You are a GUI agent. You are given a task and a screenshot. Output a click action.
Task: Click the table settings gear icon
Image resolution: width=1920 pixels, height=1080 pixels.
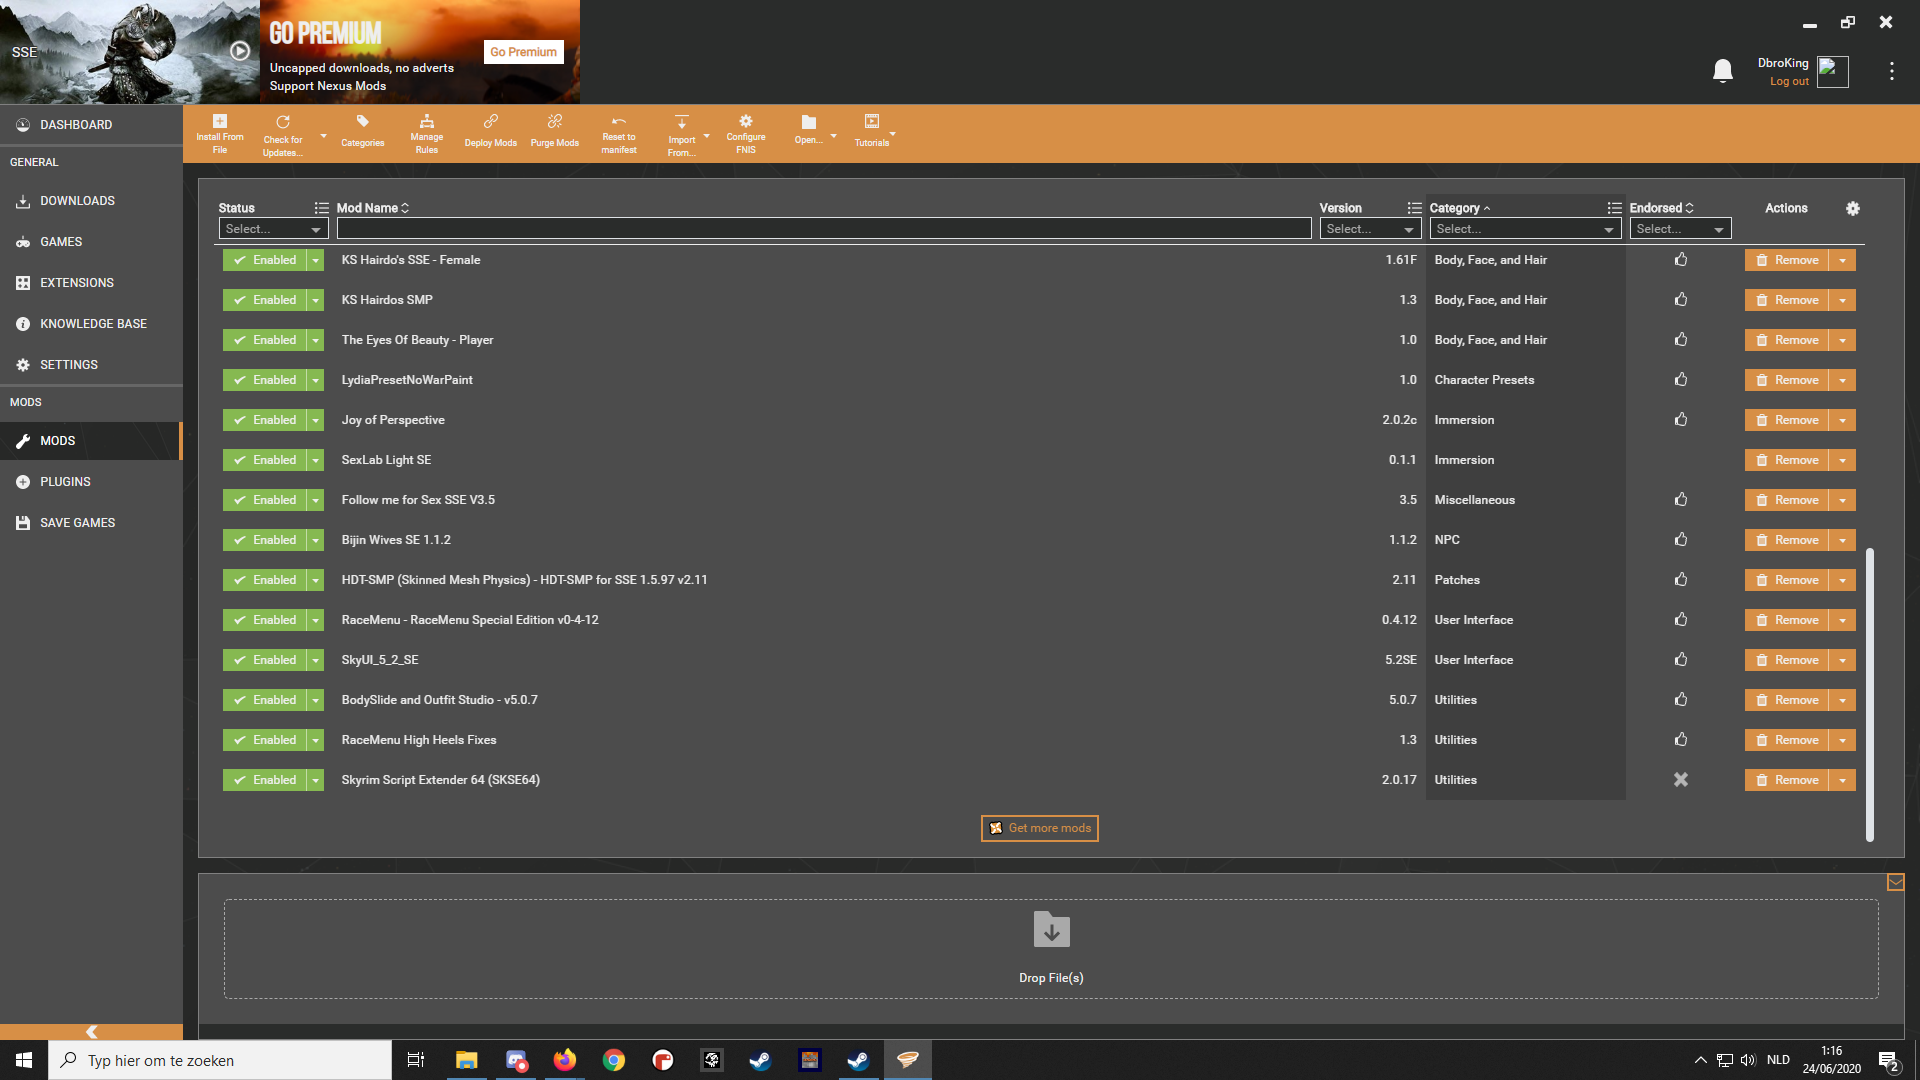coord(1852,208)
